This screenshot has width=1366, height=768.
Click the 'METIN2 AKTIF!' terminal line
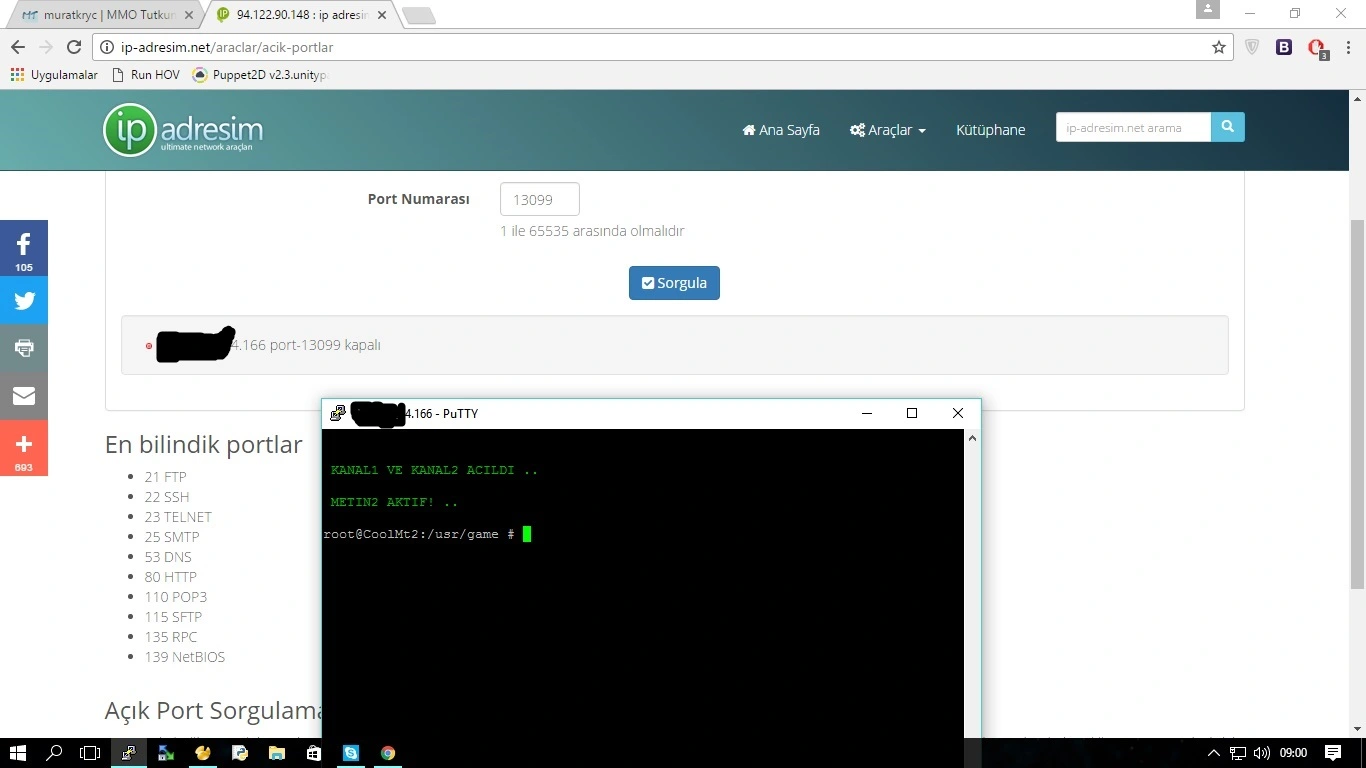[394, 502]
